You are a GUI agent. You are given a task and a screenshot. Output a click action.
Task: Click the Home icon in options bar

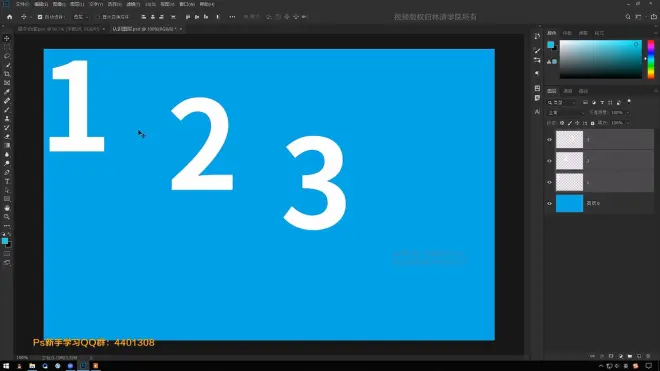(9, 17)
